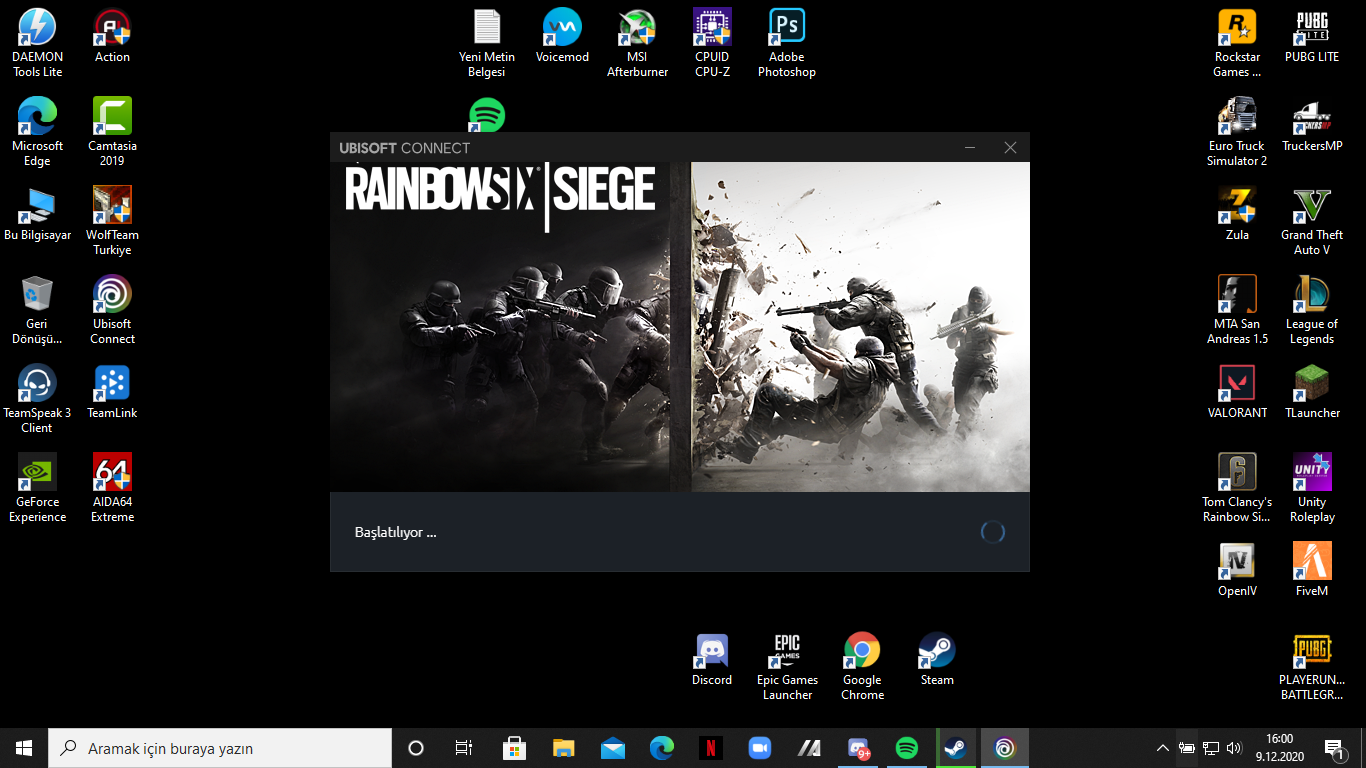Select the Ubisoft Connect desktop shortcut
Image resolution: width=1366 pixels, height=768 pixels.
pyautogui.click(x=112, y=309)
